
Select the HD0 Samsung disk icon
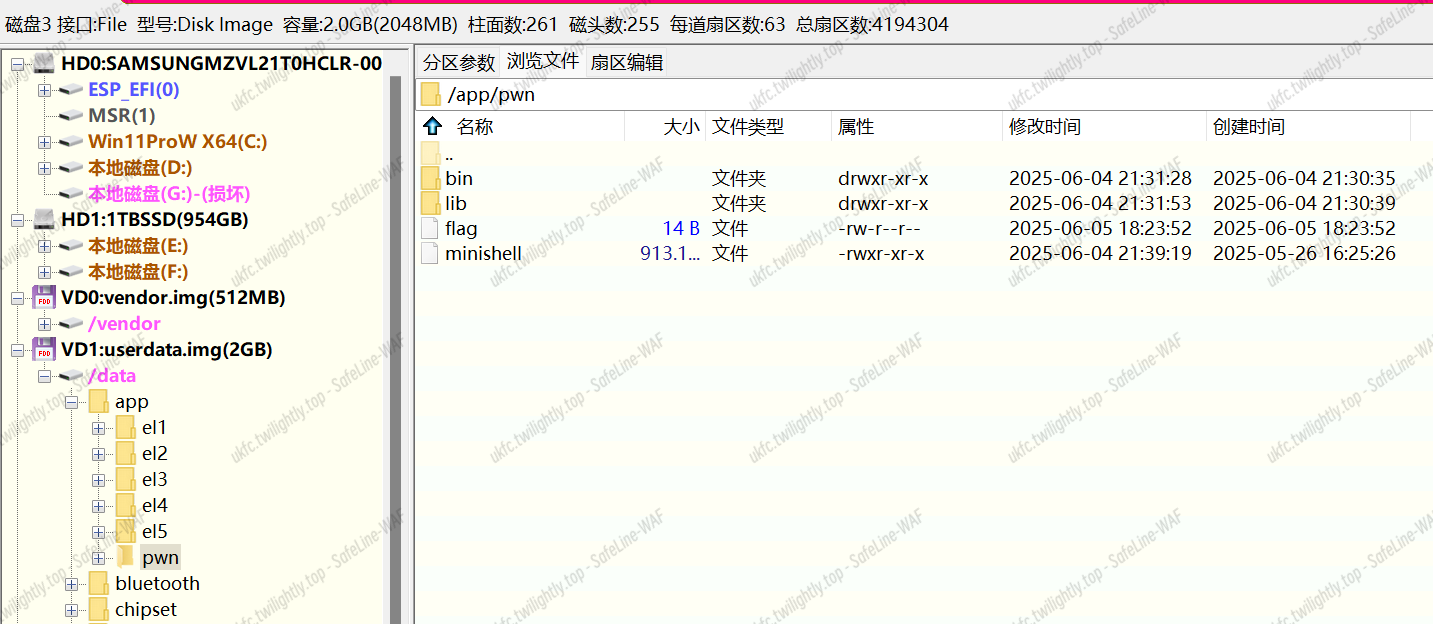44,64
